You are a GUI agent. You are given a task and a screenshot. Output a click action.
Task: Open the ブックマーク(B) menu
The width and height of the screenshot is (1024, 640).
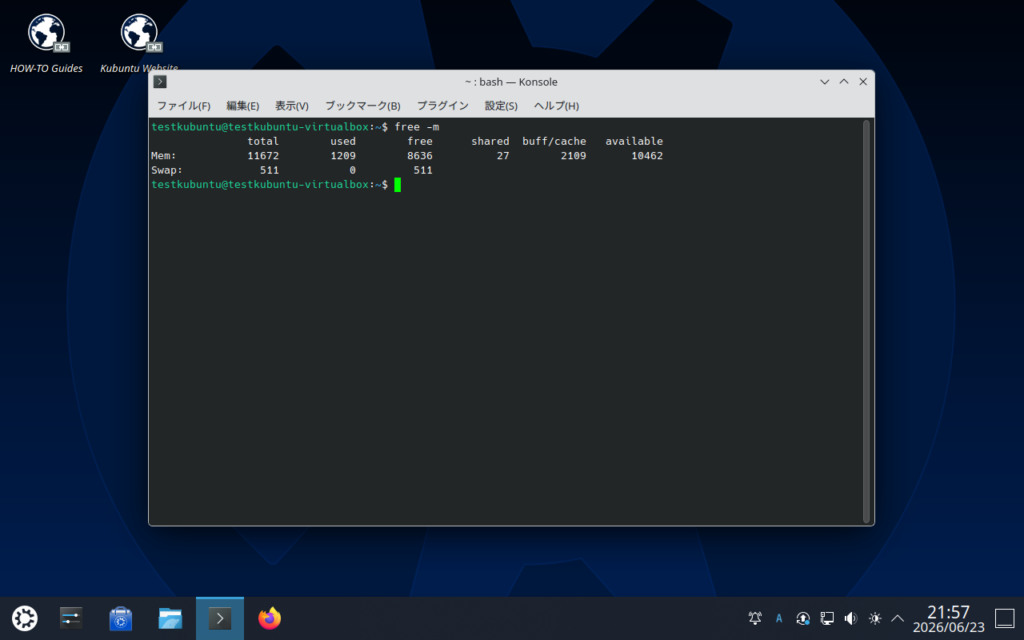click(x=362, y=106)
